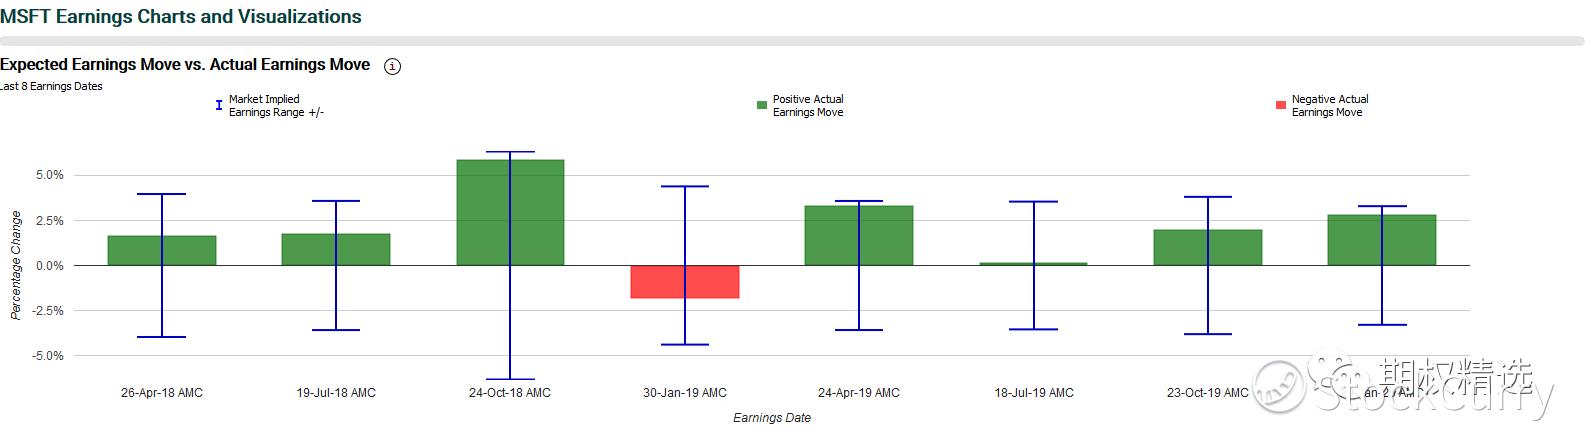Click the MSFT Earnings Charts and Visualizations heading

tap(181, 17)
